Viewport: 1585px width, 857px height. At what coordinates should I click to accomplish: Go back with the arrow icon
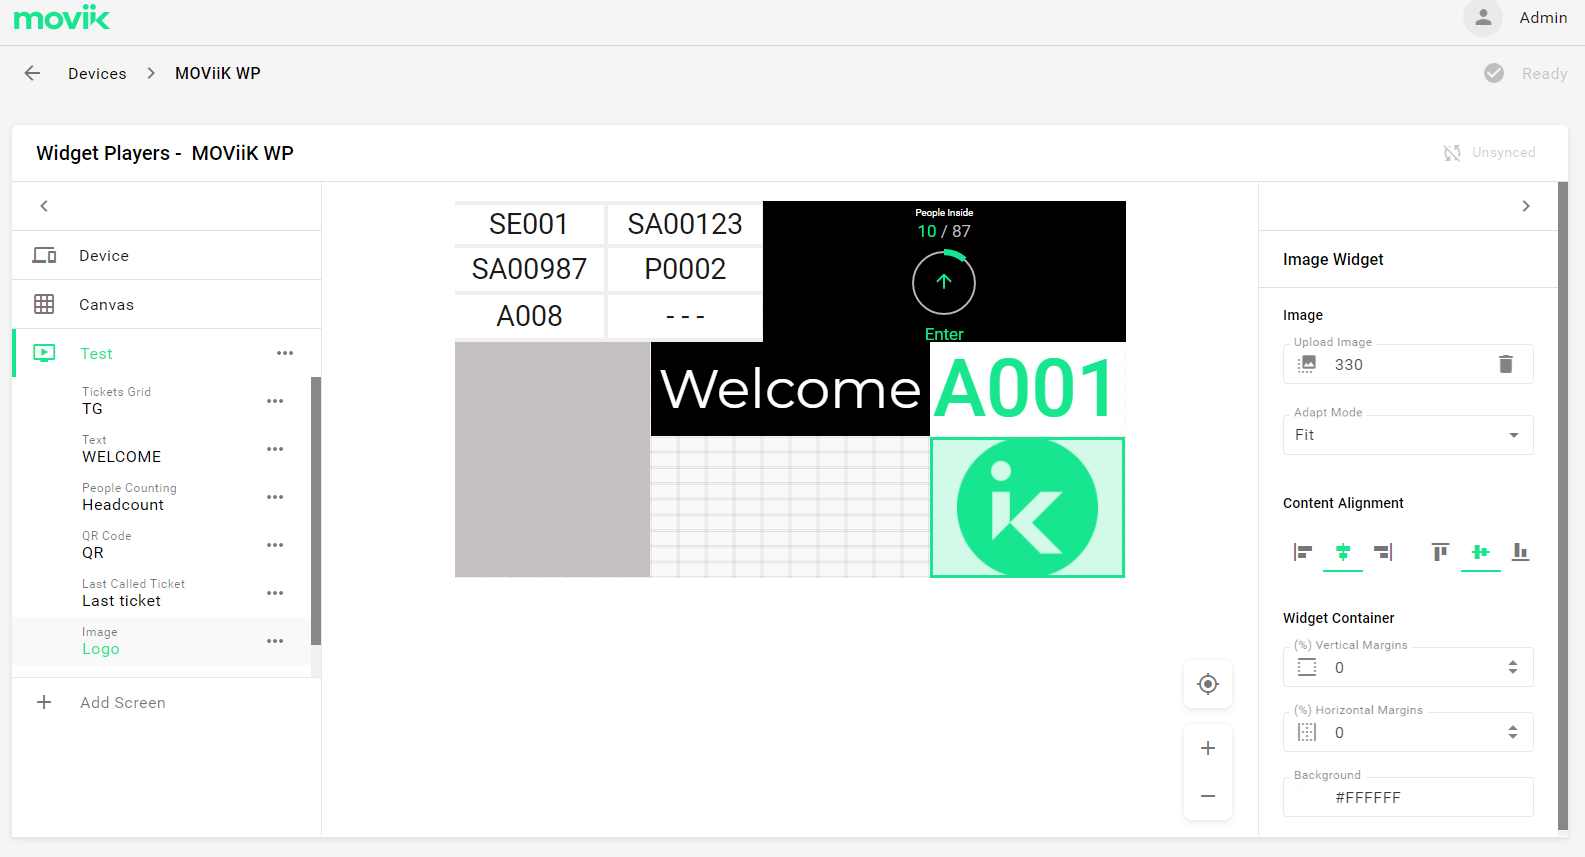click(33, 73)
